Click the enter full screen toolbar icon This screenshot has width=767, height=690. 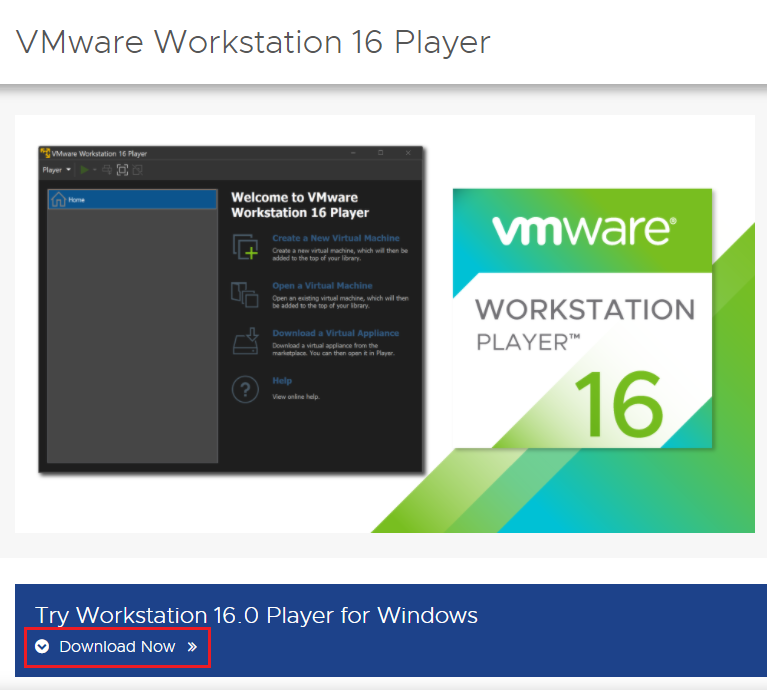pos(122,170)
